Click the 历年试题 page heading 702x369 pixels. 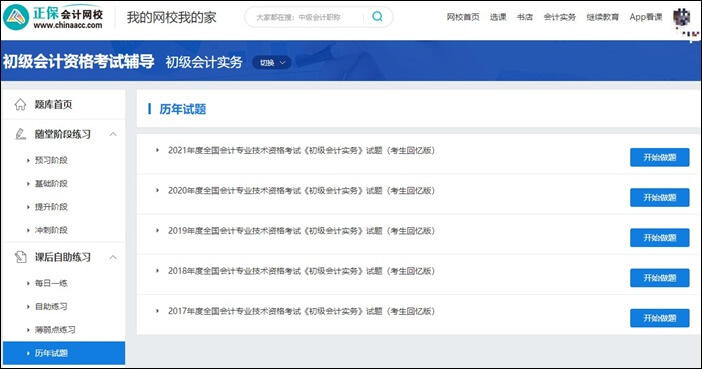tap(183, 109)
